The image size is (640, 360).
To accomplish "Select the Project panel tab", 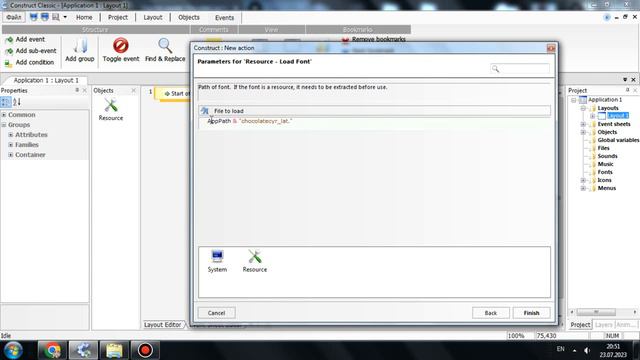I will pyautogui.click(x=580, y=325).
